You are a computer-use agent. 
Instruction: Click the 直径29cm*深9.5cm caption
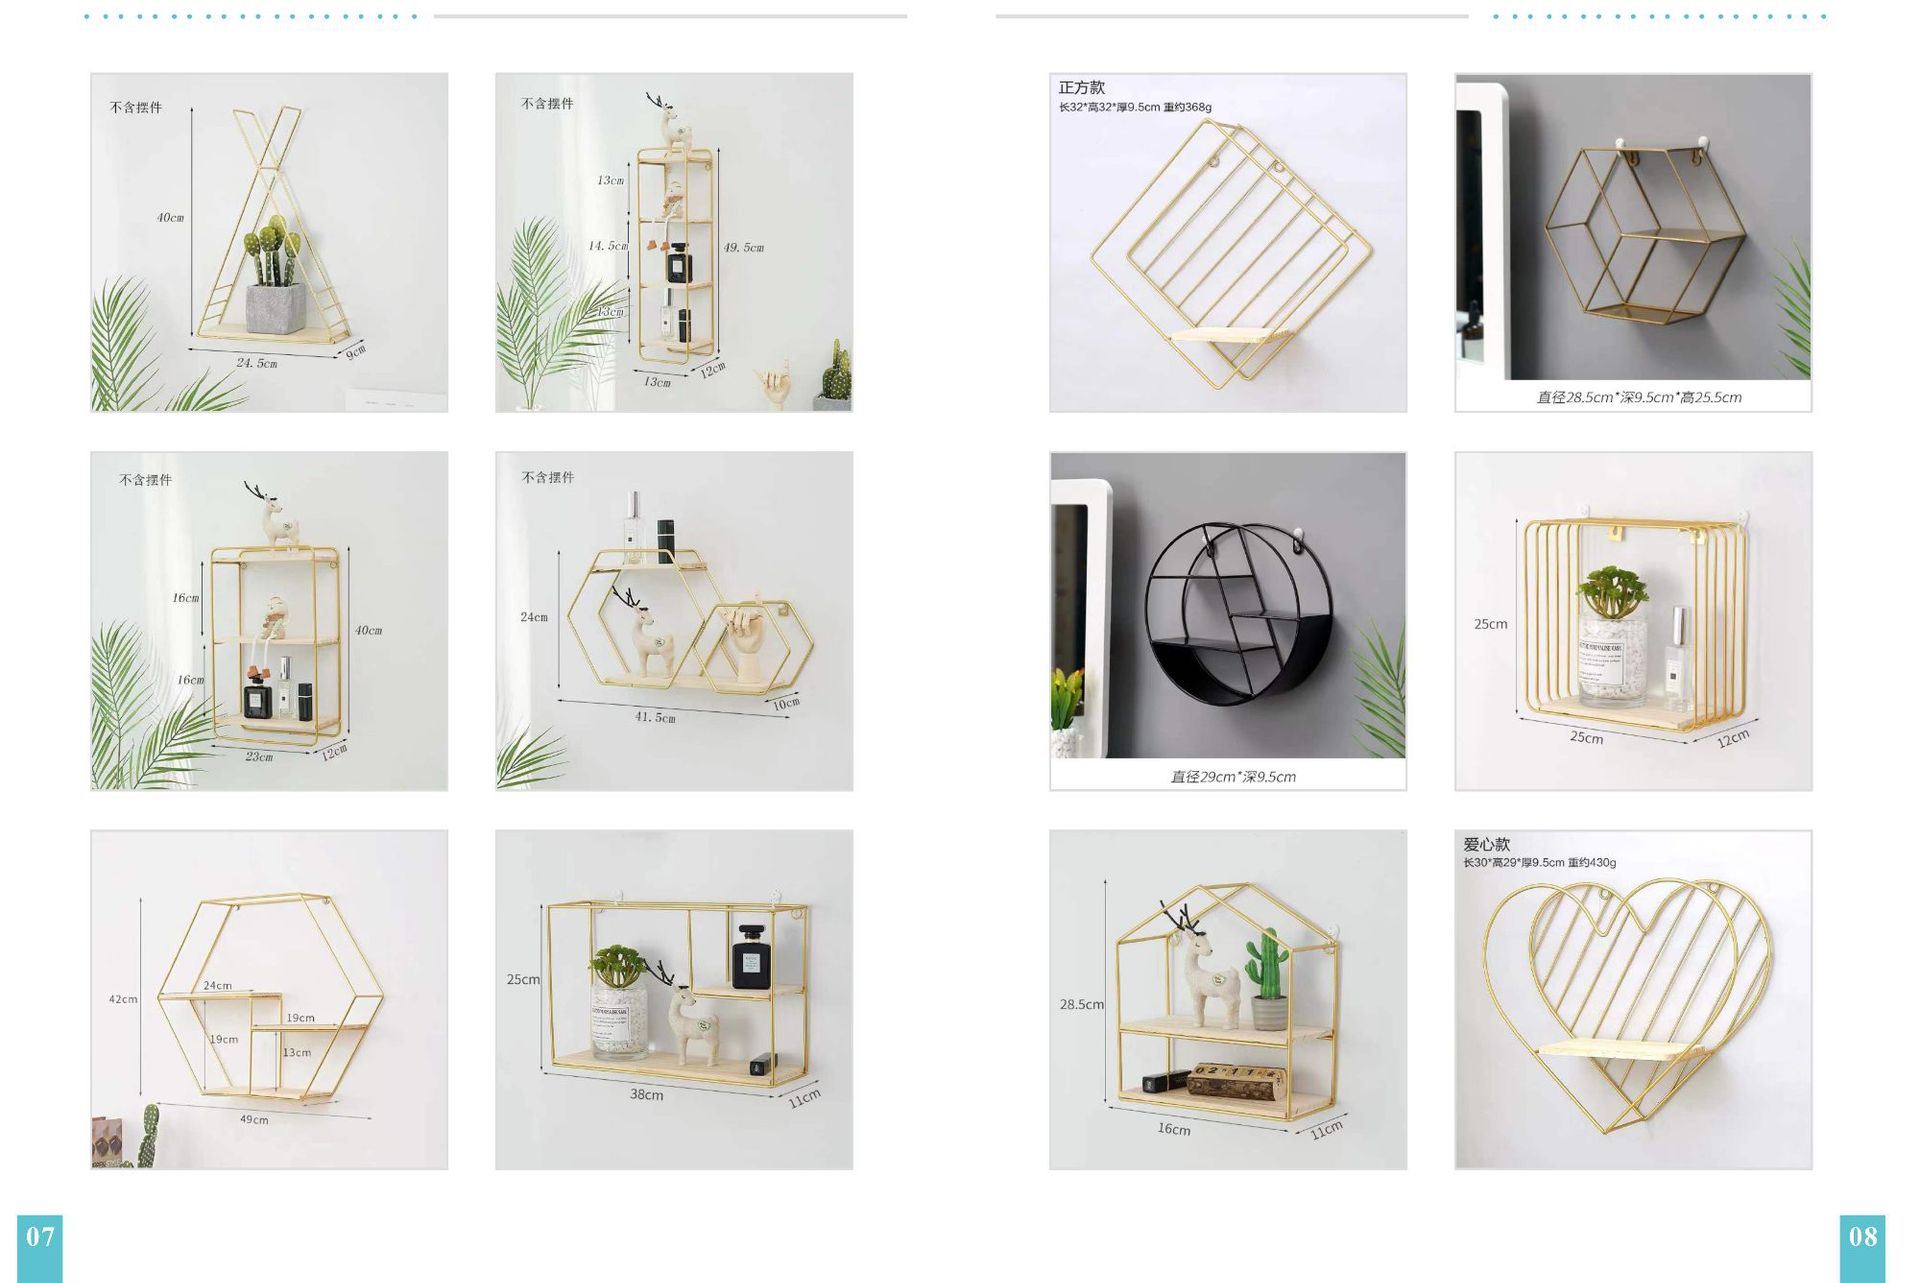1233,777
